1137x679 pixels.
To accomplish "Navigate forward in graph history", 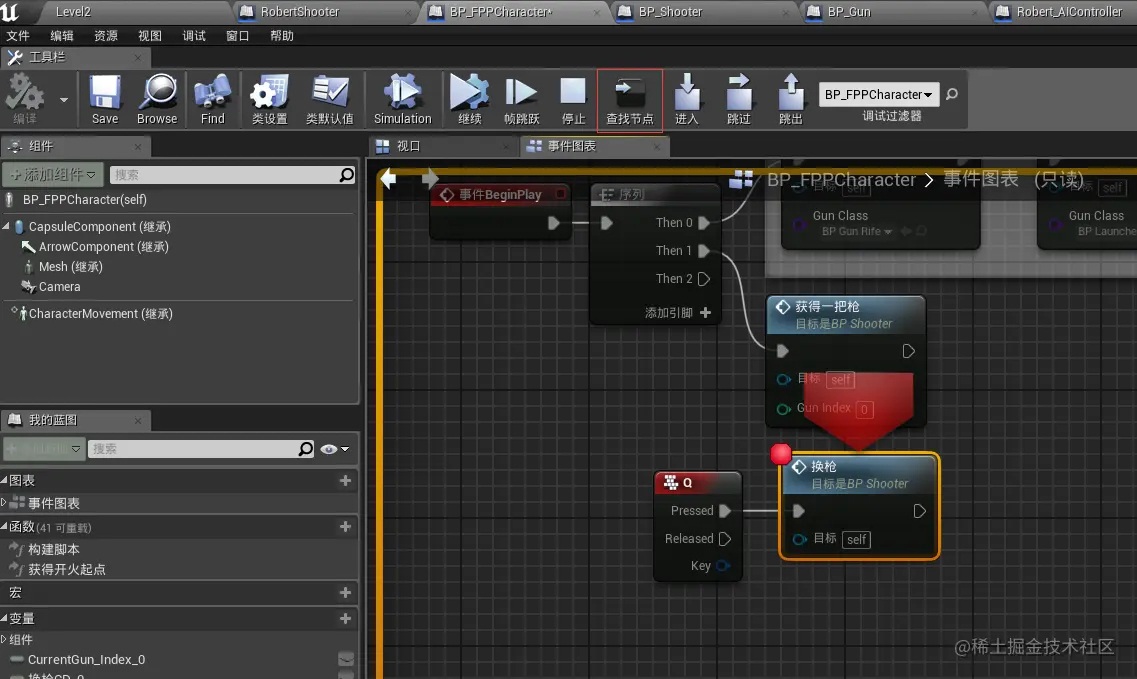I will click(x=429, y=178).
